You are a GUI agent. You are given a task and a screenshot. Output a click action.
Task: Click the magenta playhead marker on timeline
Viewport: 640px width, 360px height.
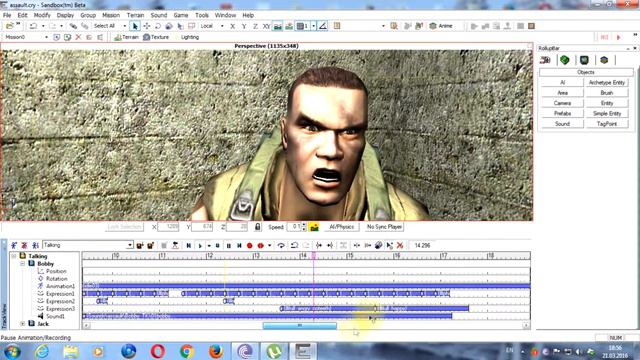tap(313, 256)
